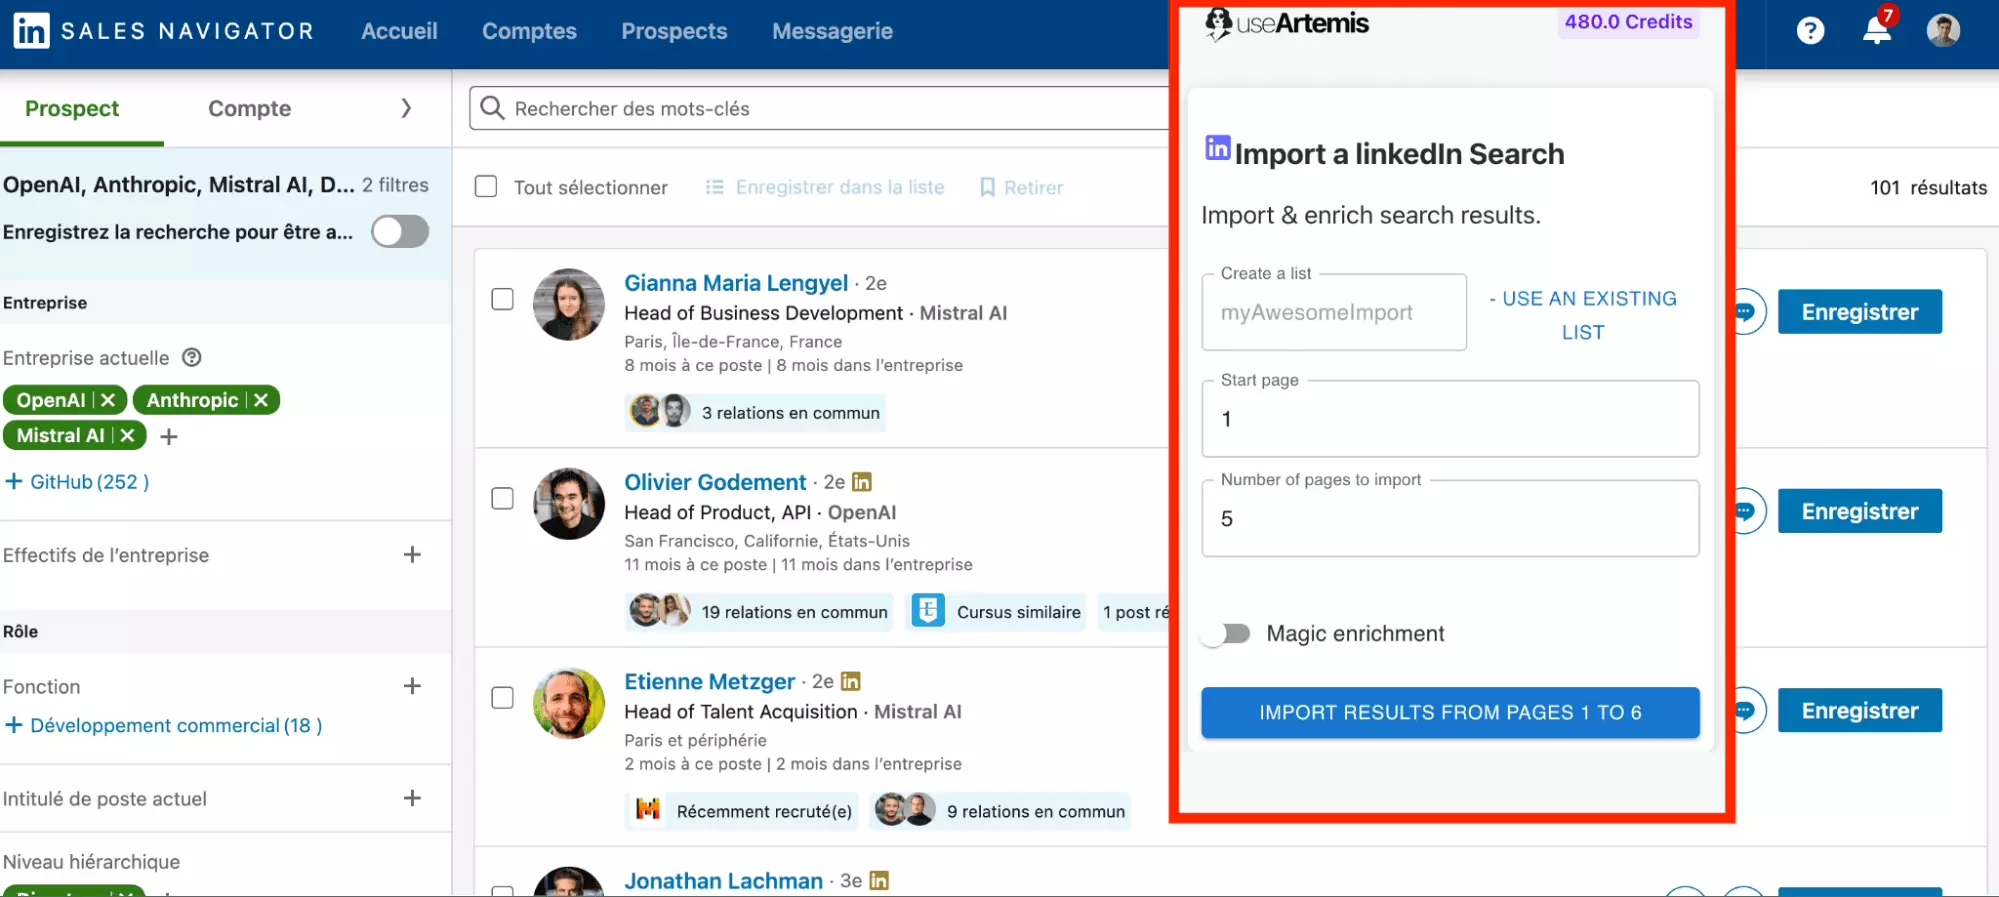Click LinkedIn badge next to Olivier Godement

[x=861, y=482]
